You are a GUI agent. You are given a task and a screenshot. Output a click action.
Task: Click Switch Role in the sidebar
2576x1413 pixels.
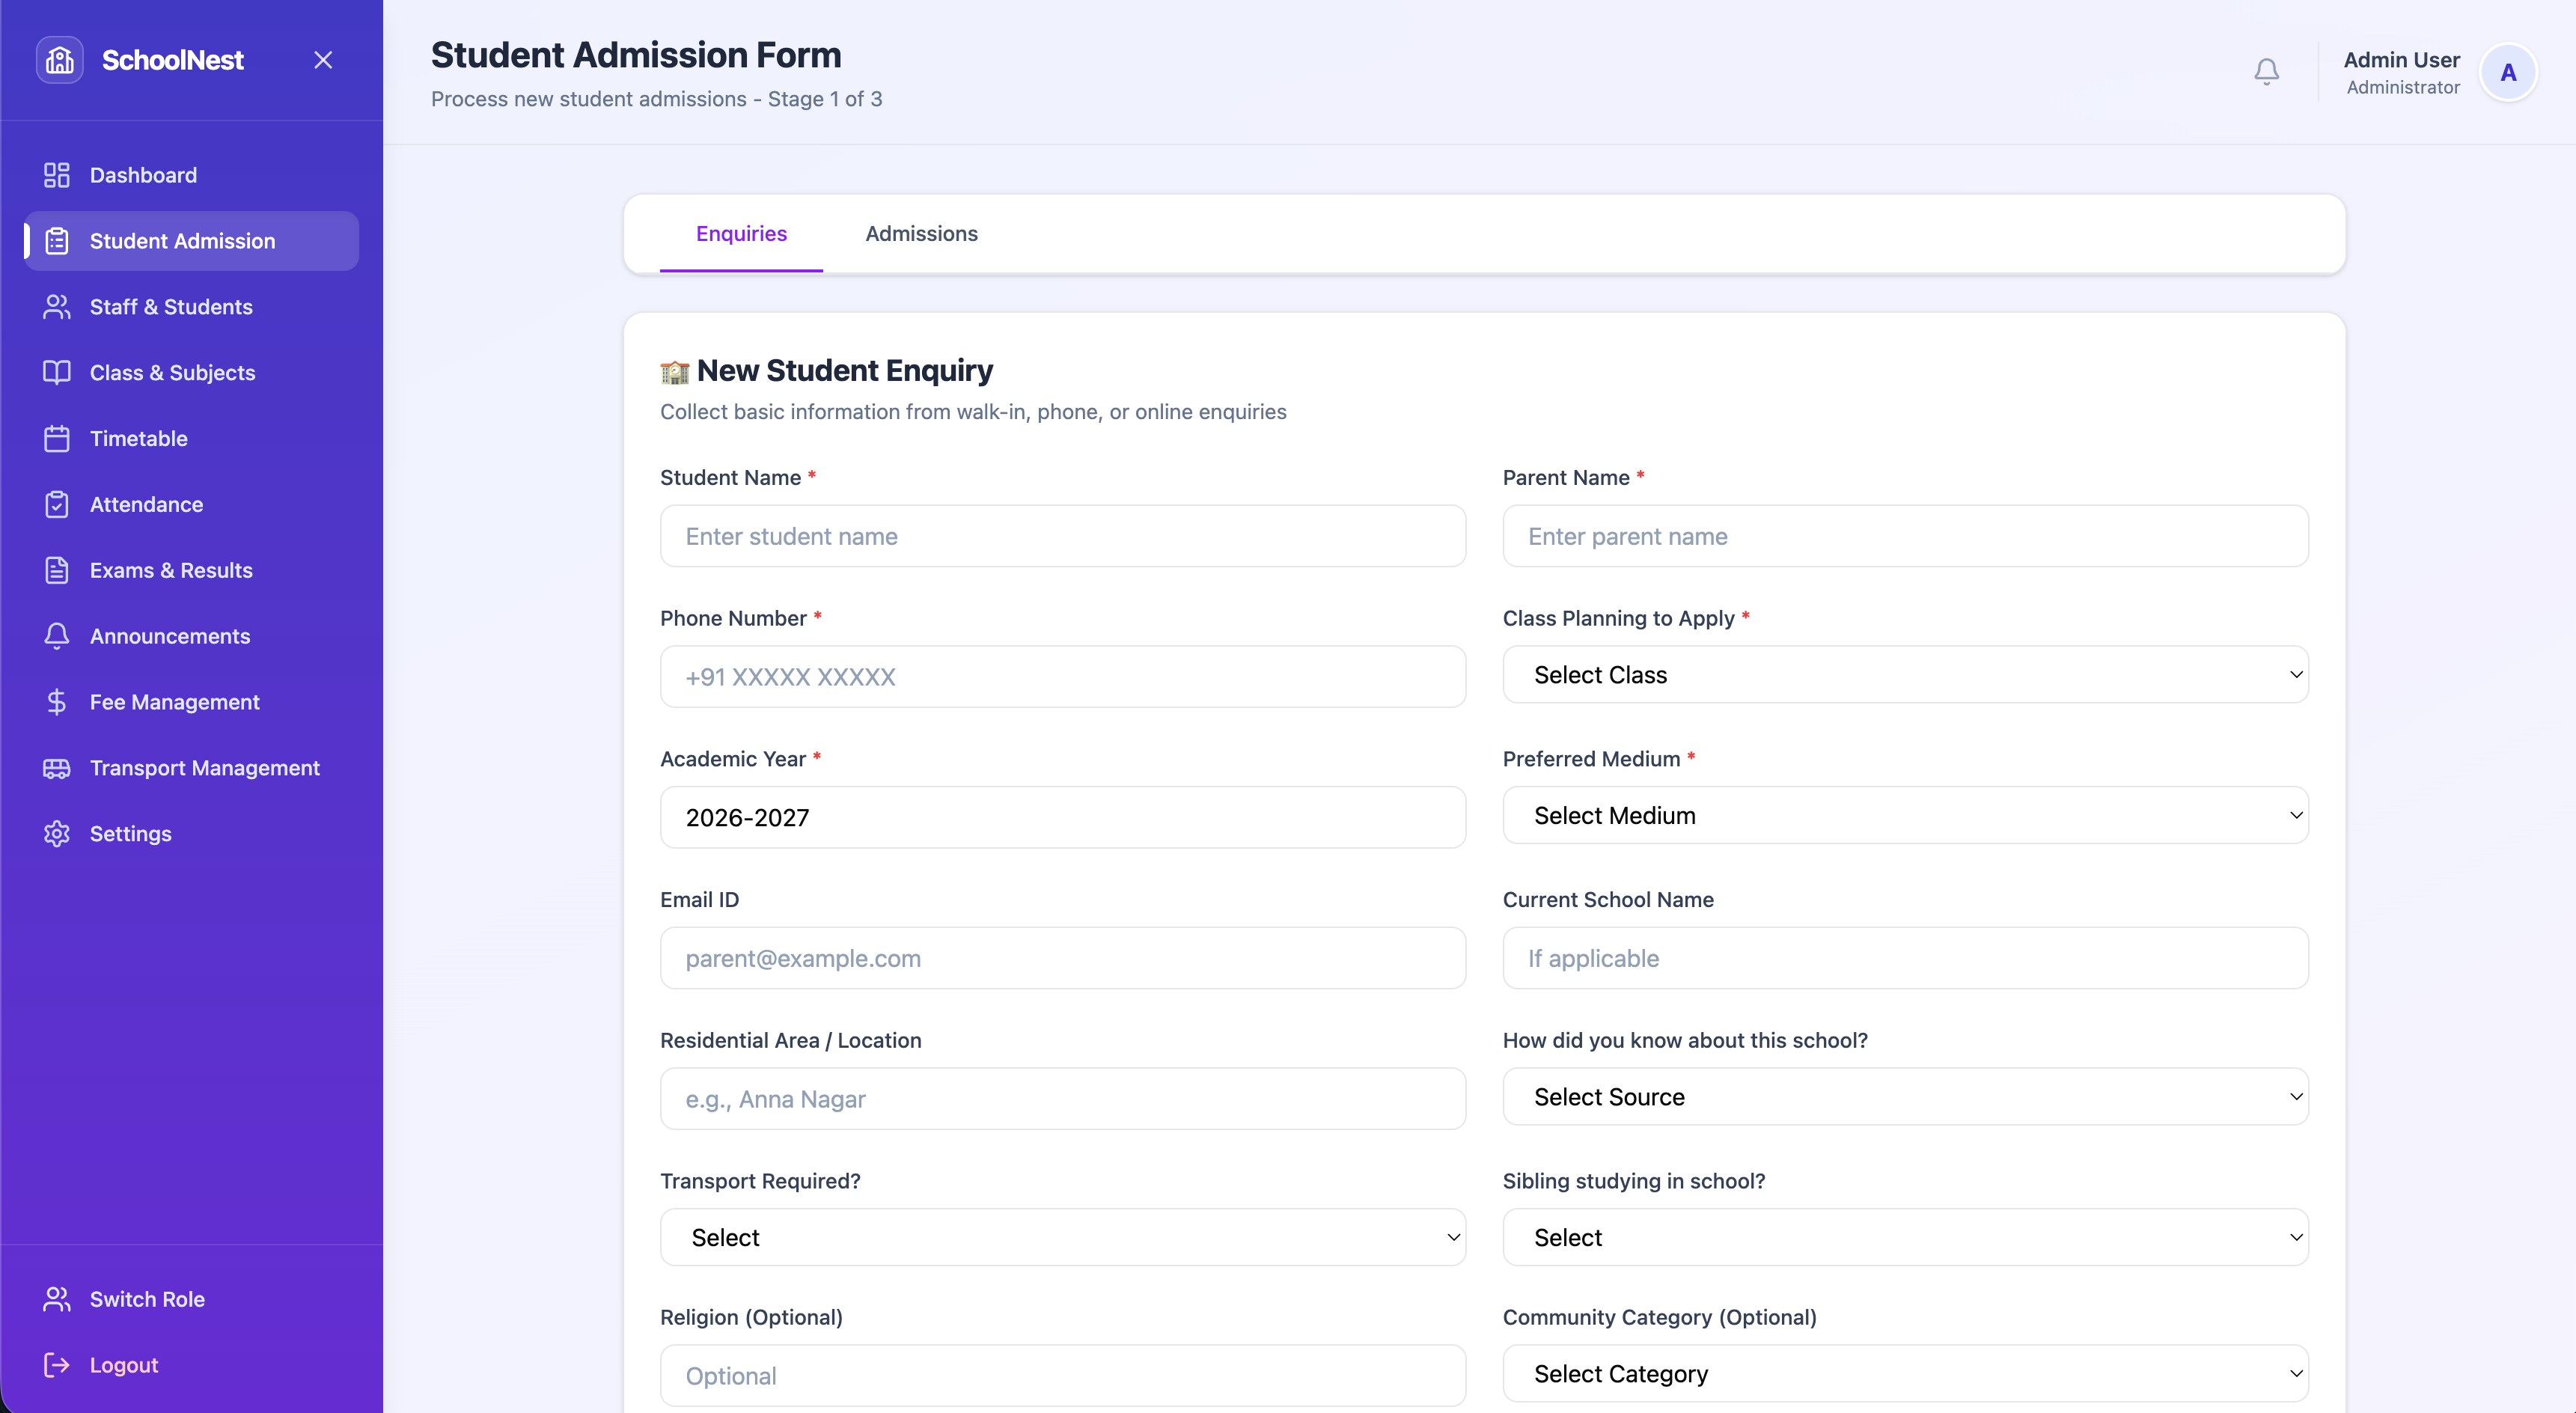147,1299
